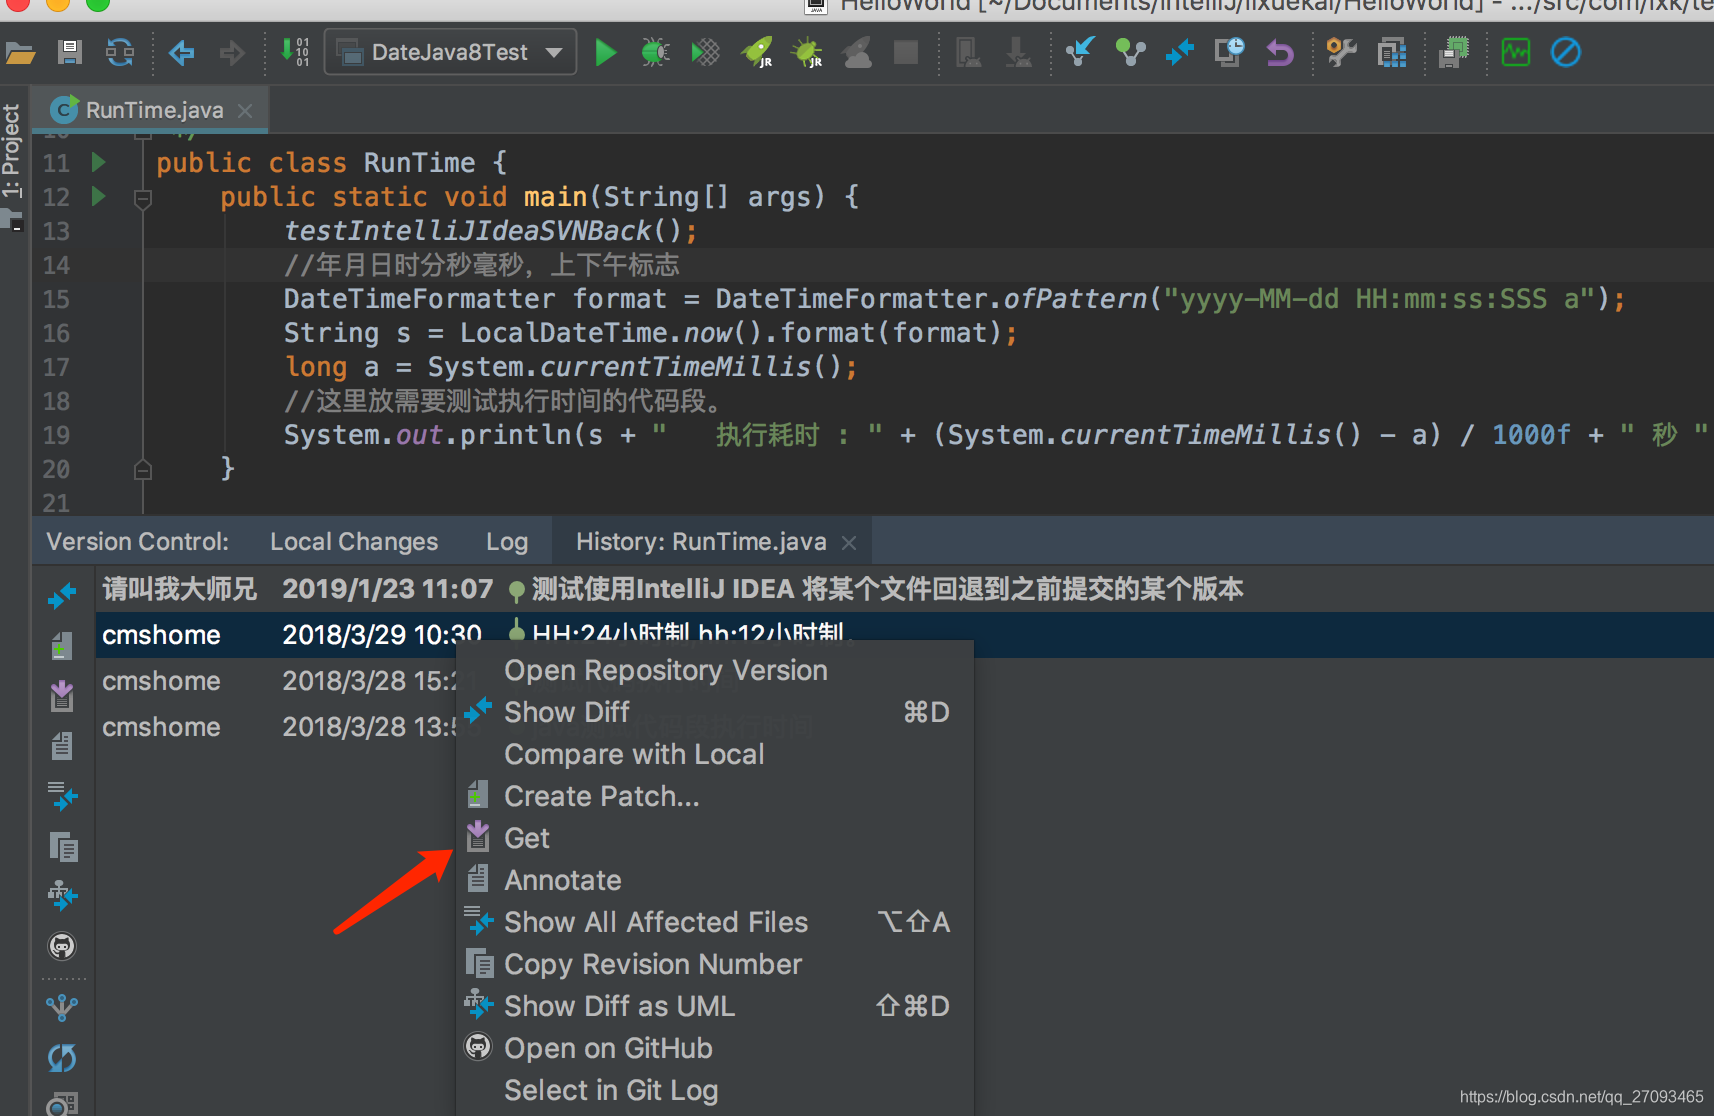The height and width of the screenshot is (1116, 1714).
Task: Choose Select in Git Log menu item
Action: click(x=714, y=1090)
